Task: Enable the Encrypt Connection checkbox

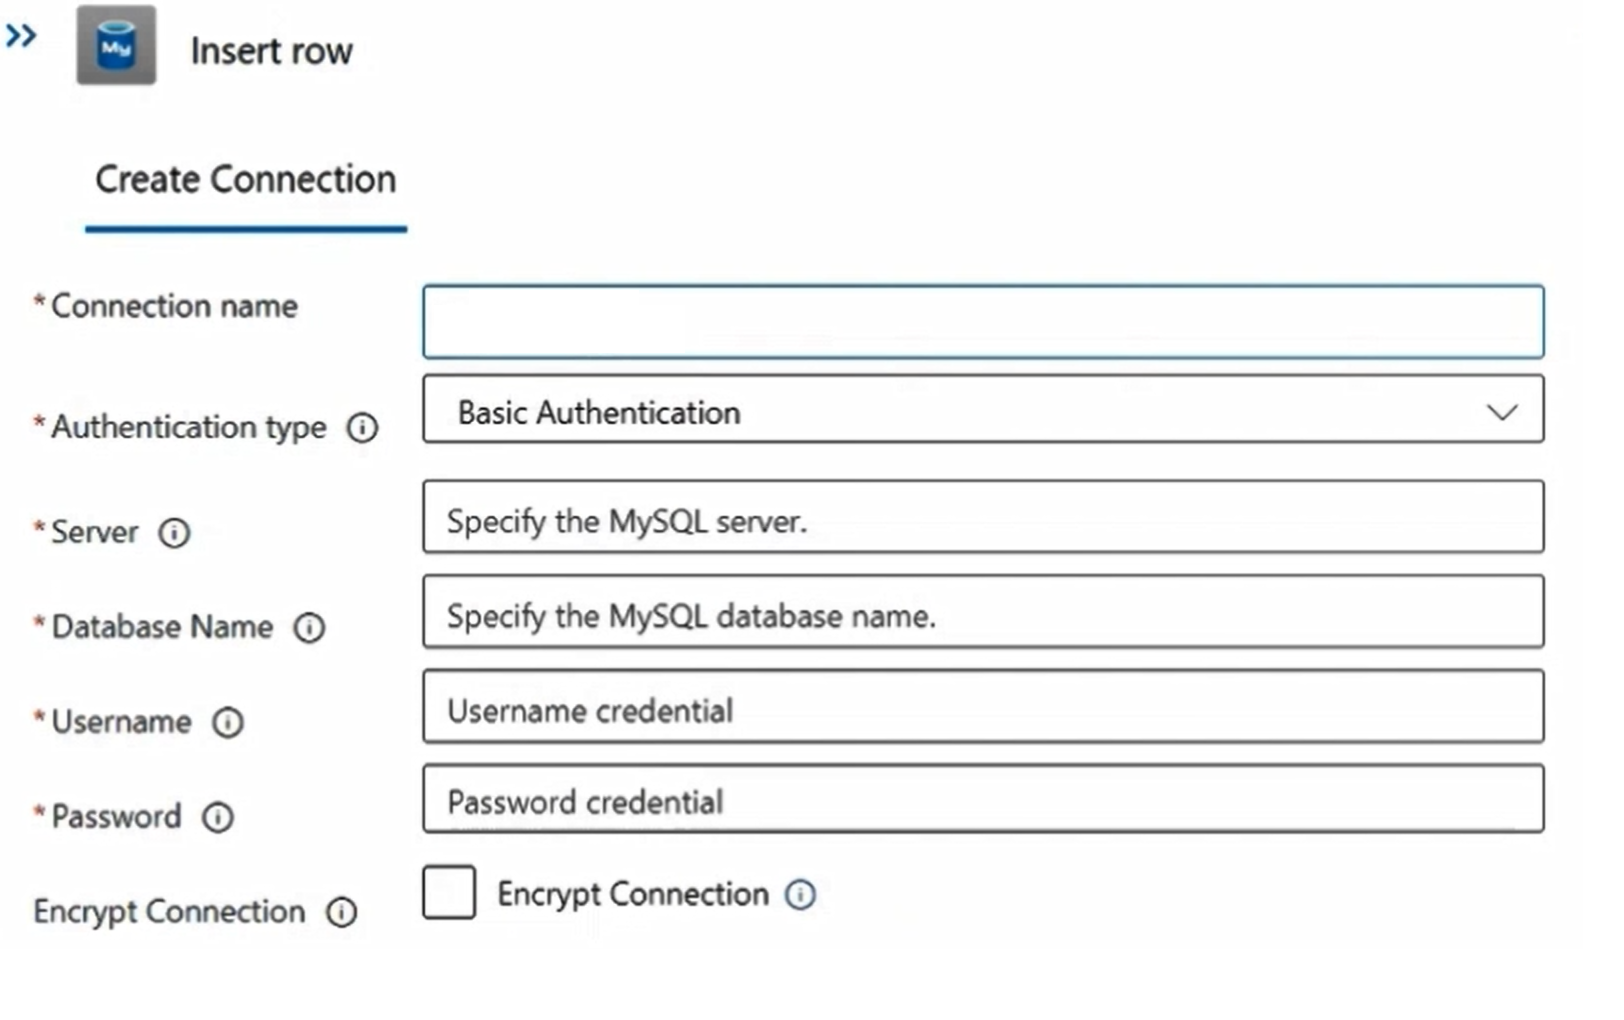Action: (x=449, y=893)
